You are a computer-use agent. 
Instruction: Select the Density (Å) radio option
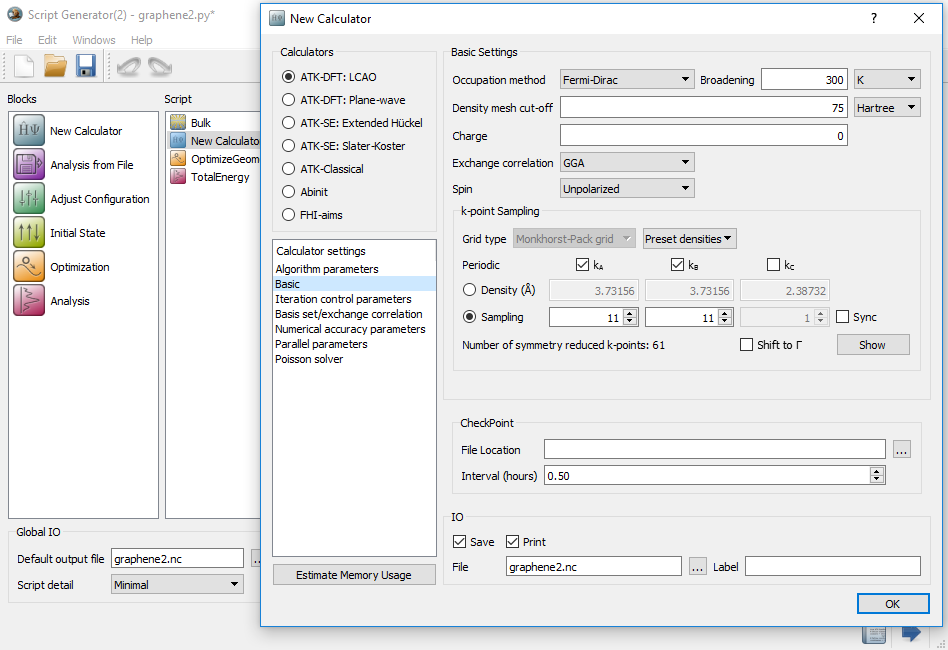point(469,290)
